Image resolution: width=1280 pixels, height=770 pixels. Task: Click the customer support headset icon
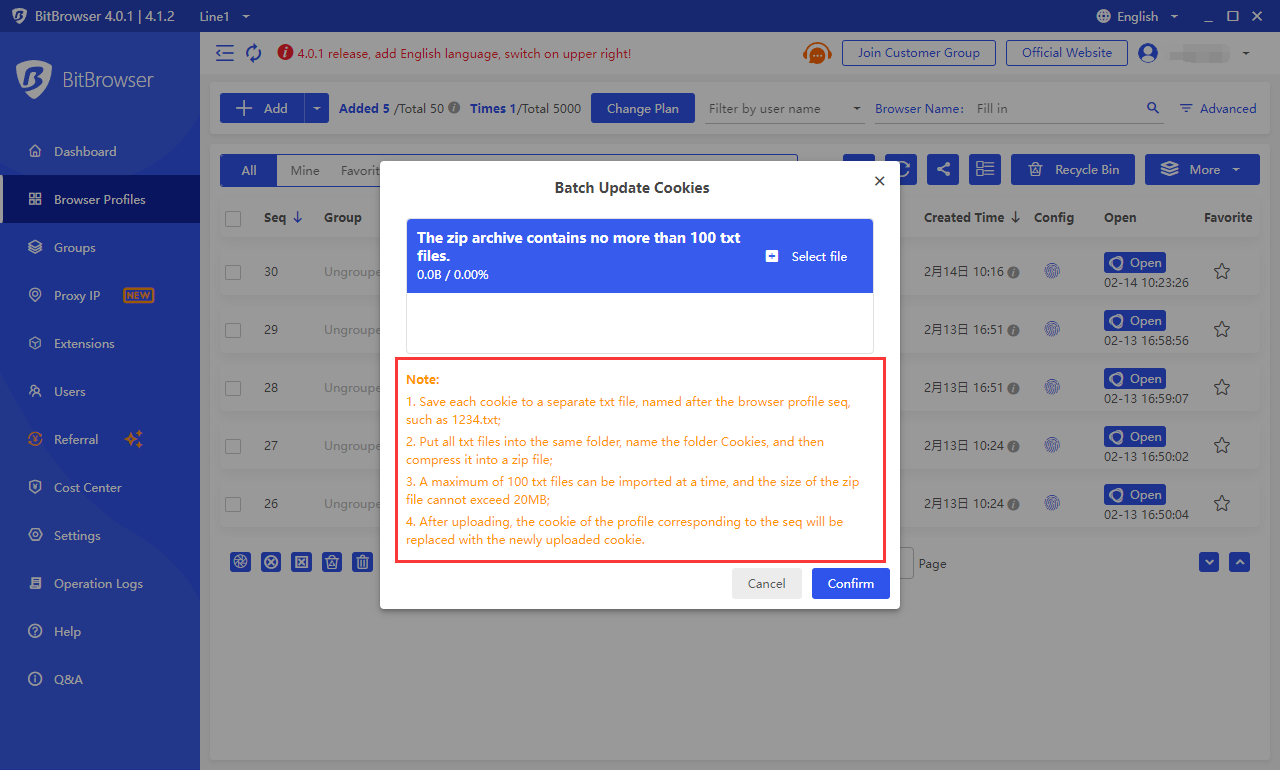[x=817, y=53]
